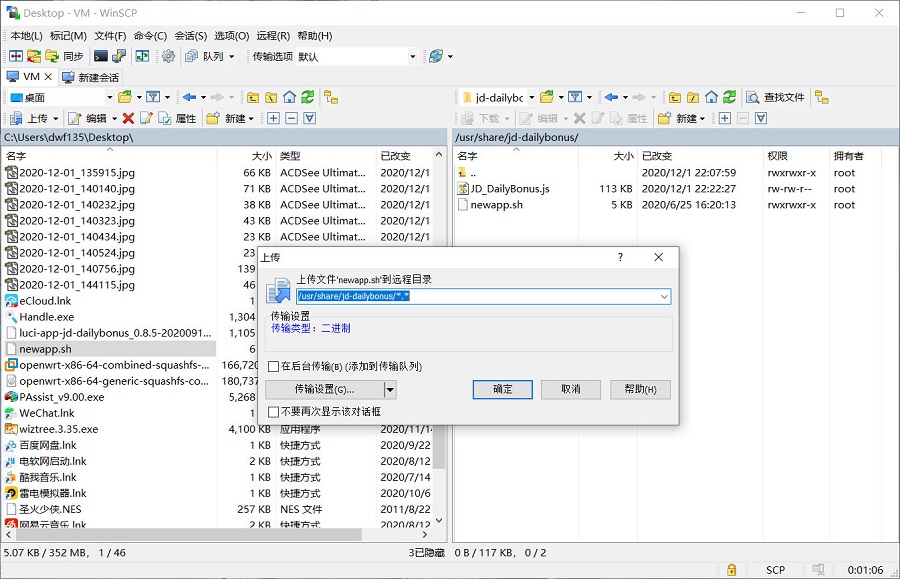Select JD_DailyBonus.js in the remote panel
This screenshot has width=900, height=579.
pyautogui.click(x=510, y=189)
